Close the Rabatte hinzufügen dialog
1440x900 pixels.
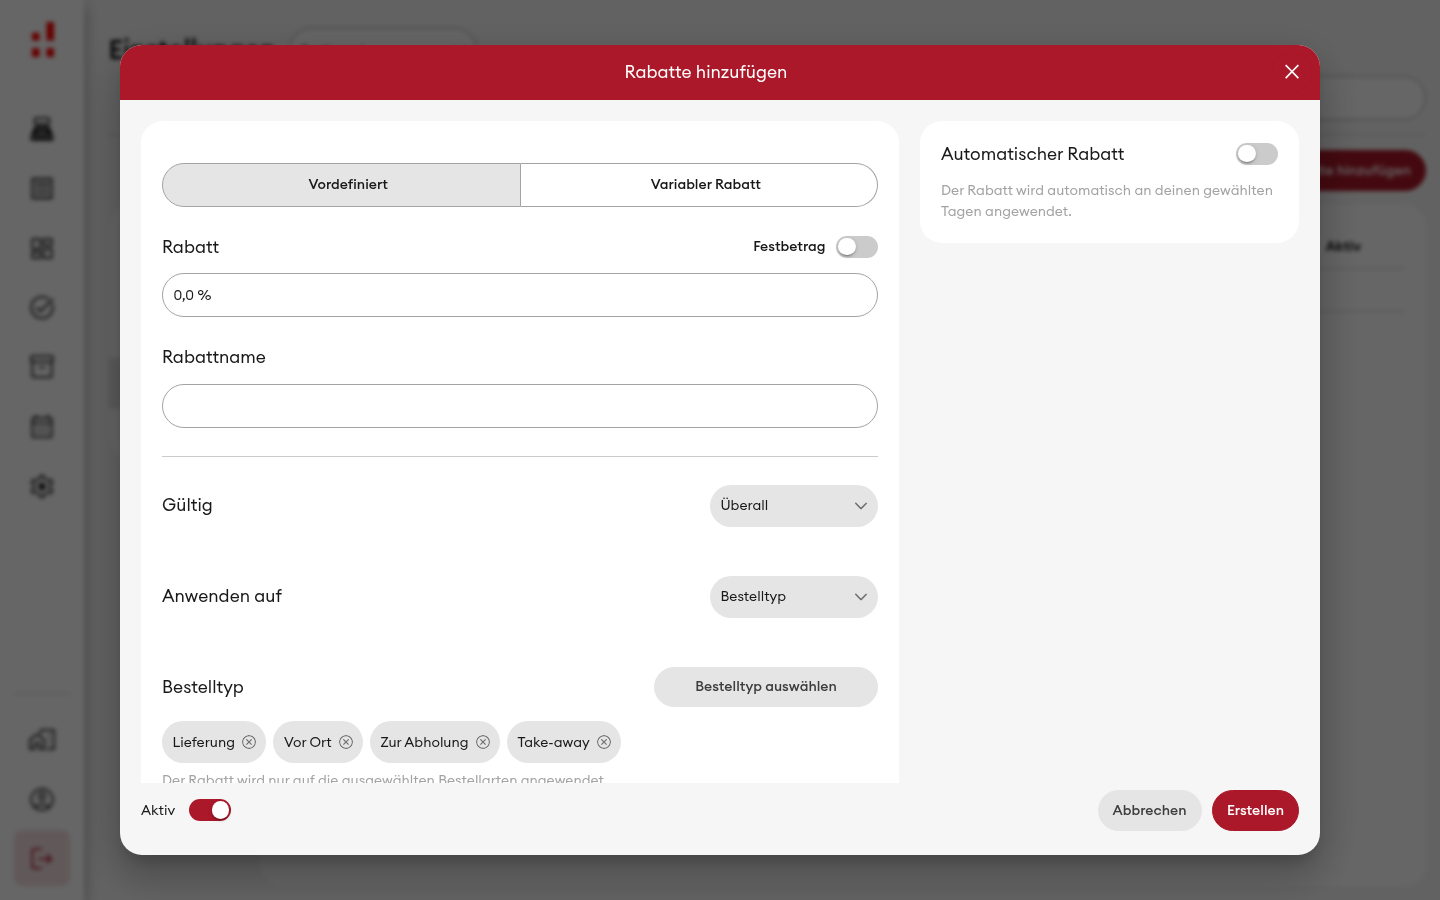1292,72
